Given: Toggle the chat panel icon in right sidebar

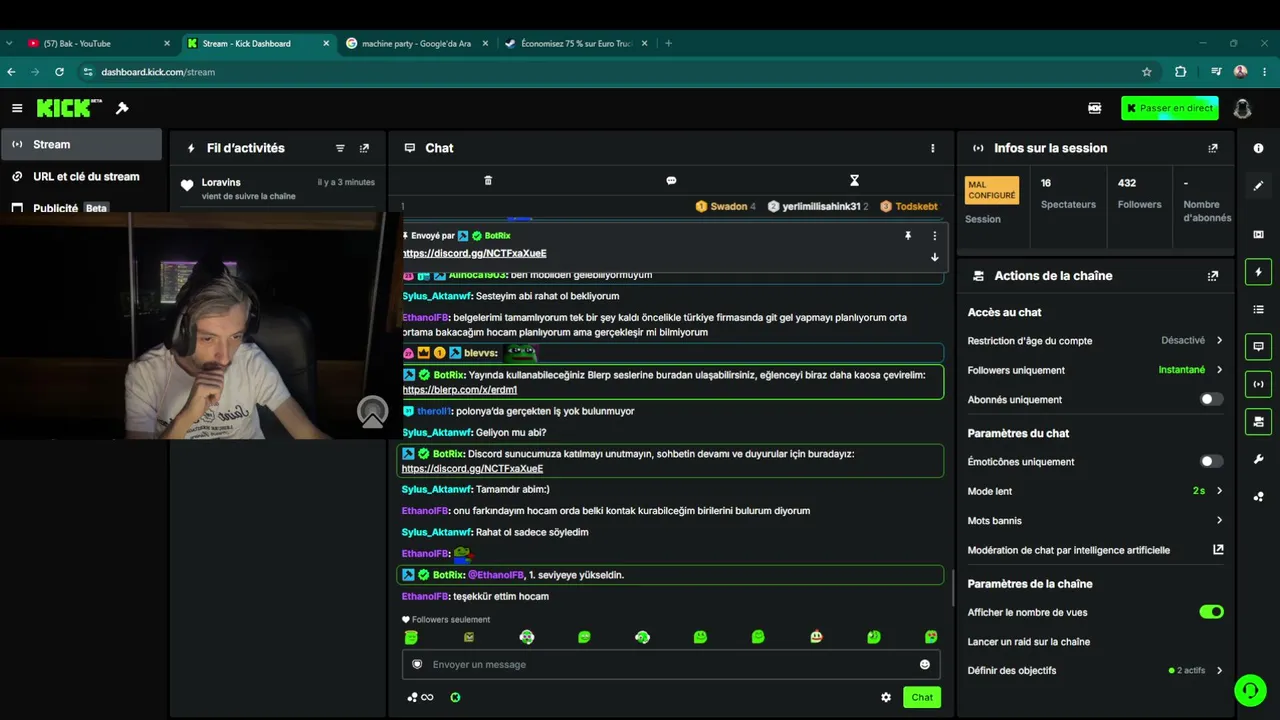Looking at the screenshot, I should [x=1258, y=346].
